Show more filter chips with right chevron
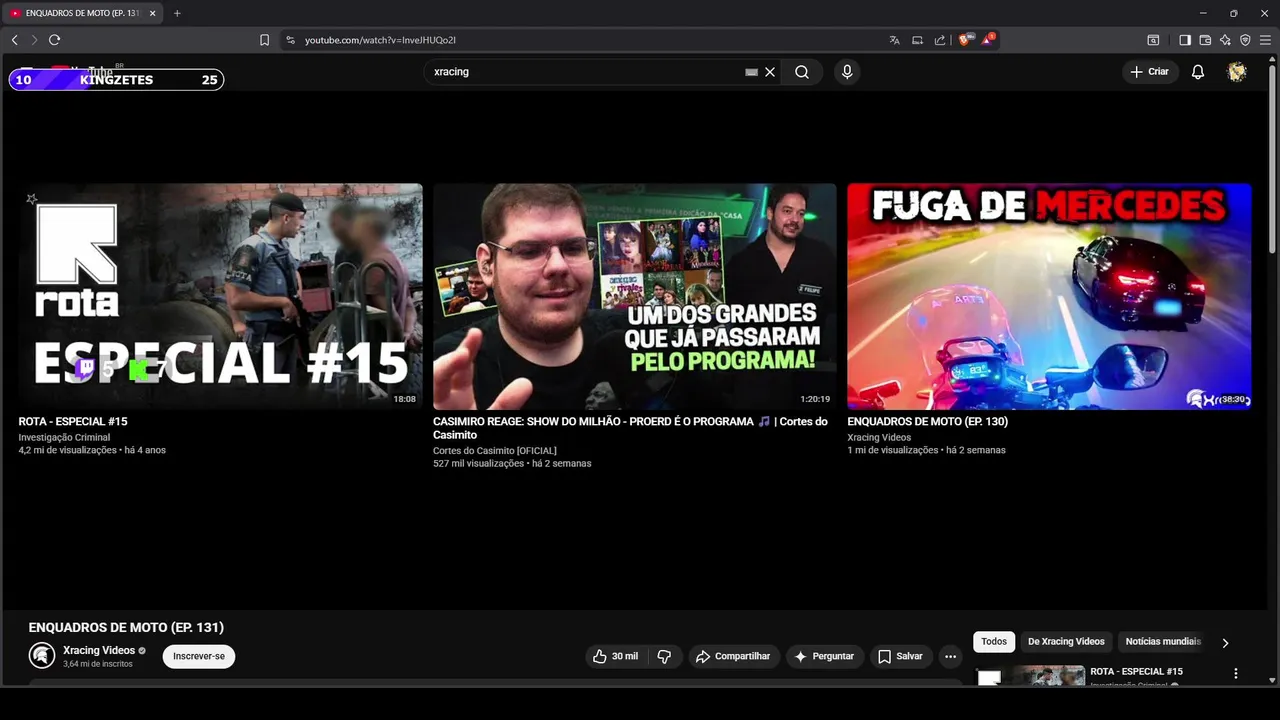The image size is (1280, 720). coord(1225,643)
